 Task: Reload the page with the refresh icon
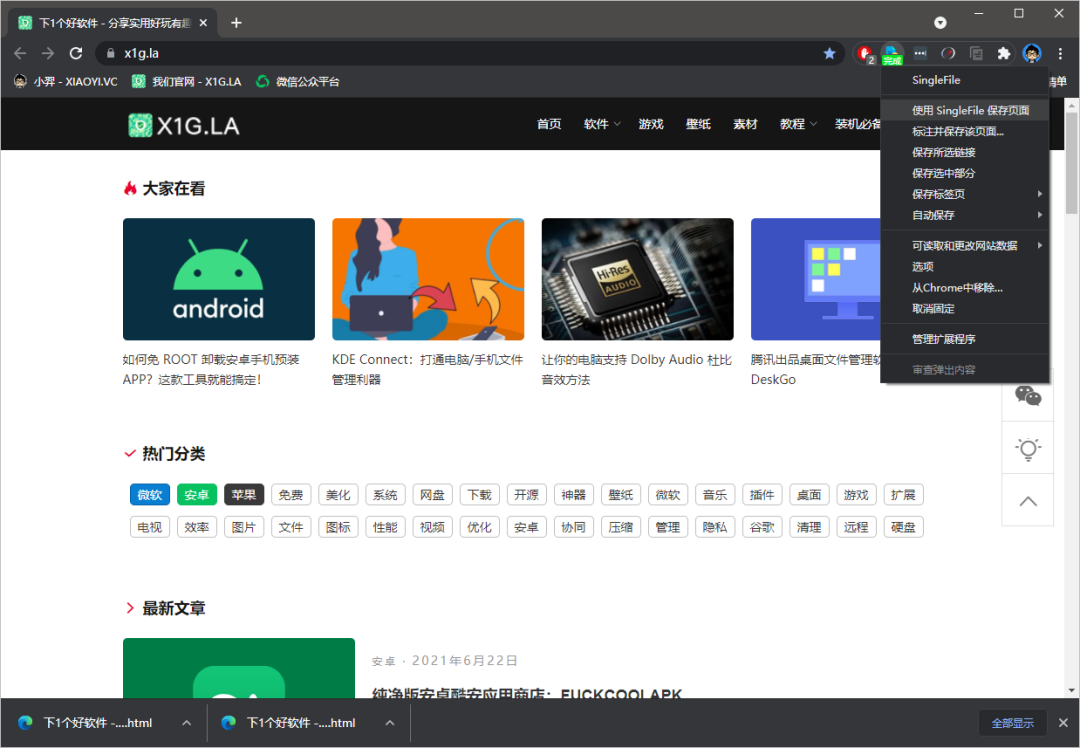pyautogui.click(x=76, y=53)
